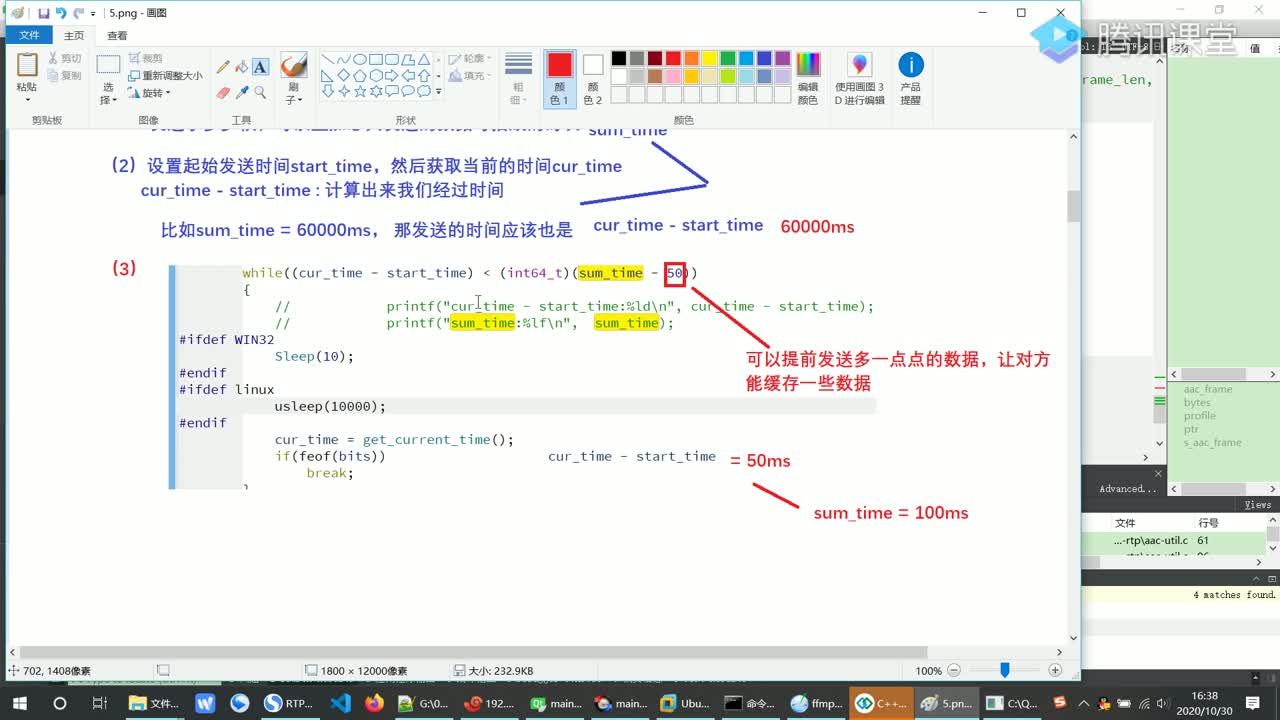Viewport: 1280px width, 720px height.
Task: Select the five-point star shape
Action: point(360,91)
